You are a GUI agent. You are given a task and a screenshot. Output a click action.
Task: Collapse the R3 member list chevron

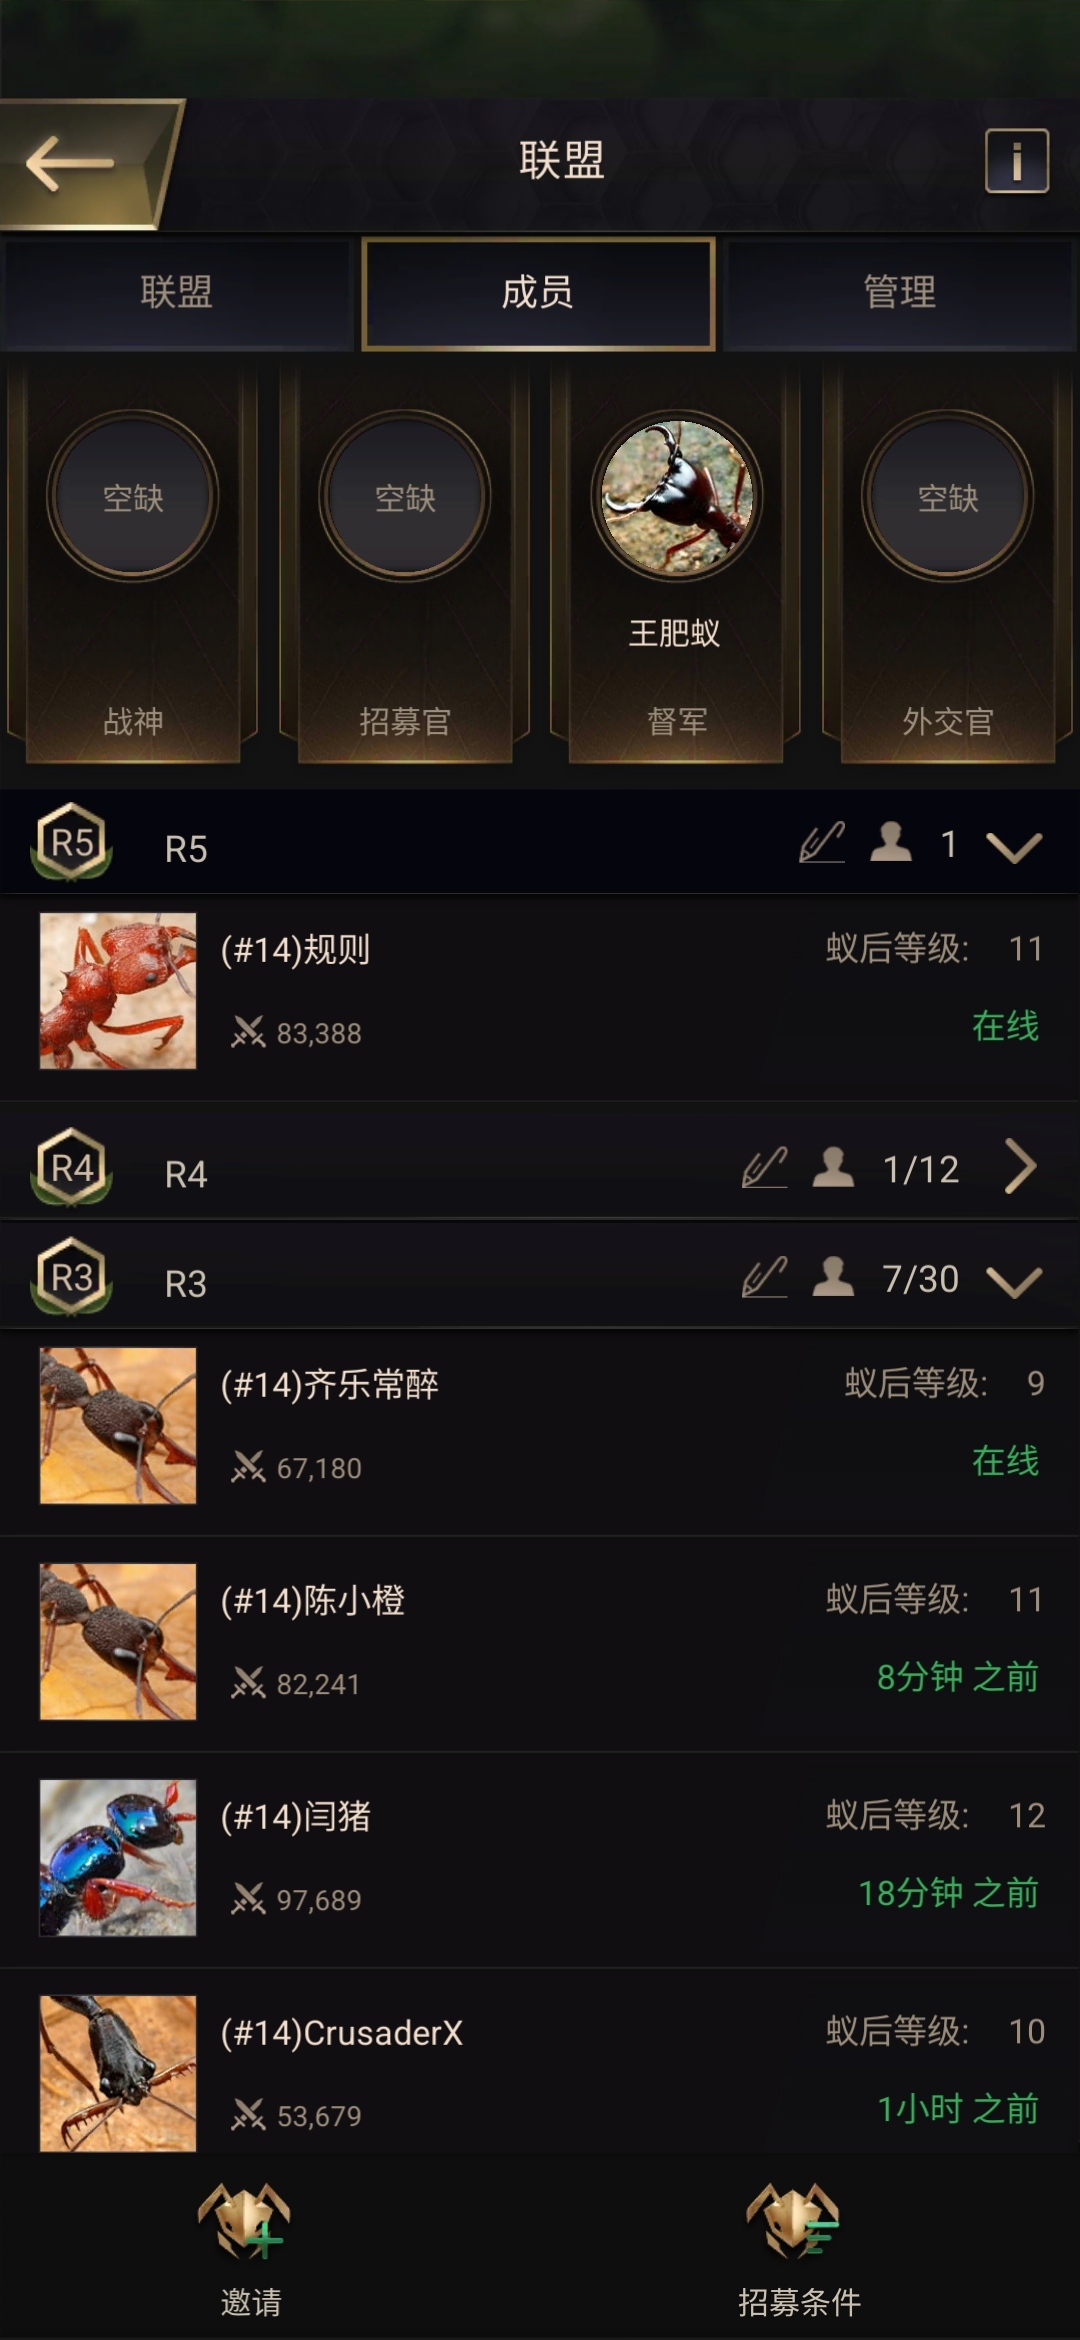click(1014, 1281)
